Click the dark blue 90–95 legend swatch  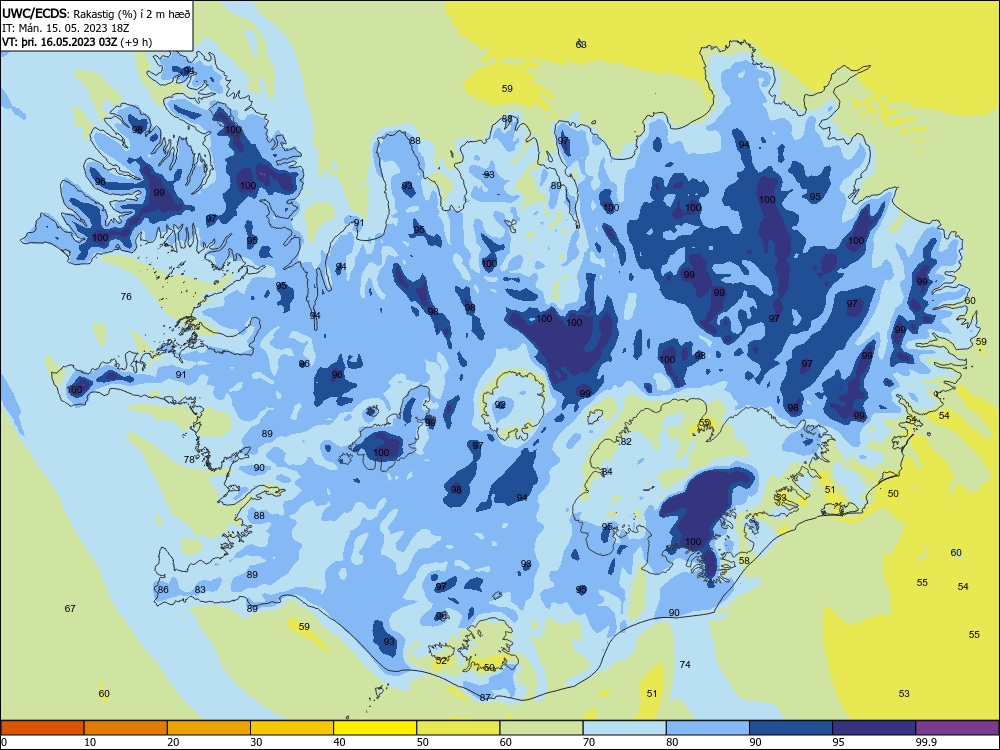pyautogui.click(x=791, y=728)
